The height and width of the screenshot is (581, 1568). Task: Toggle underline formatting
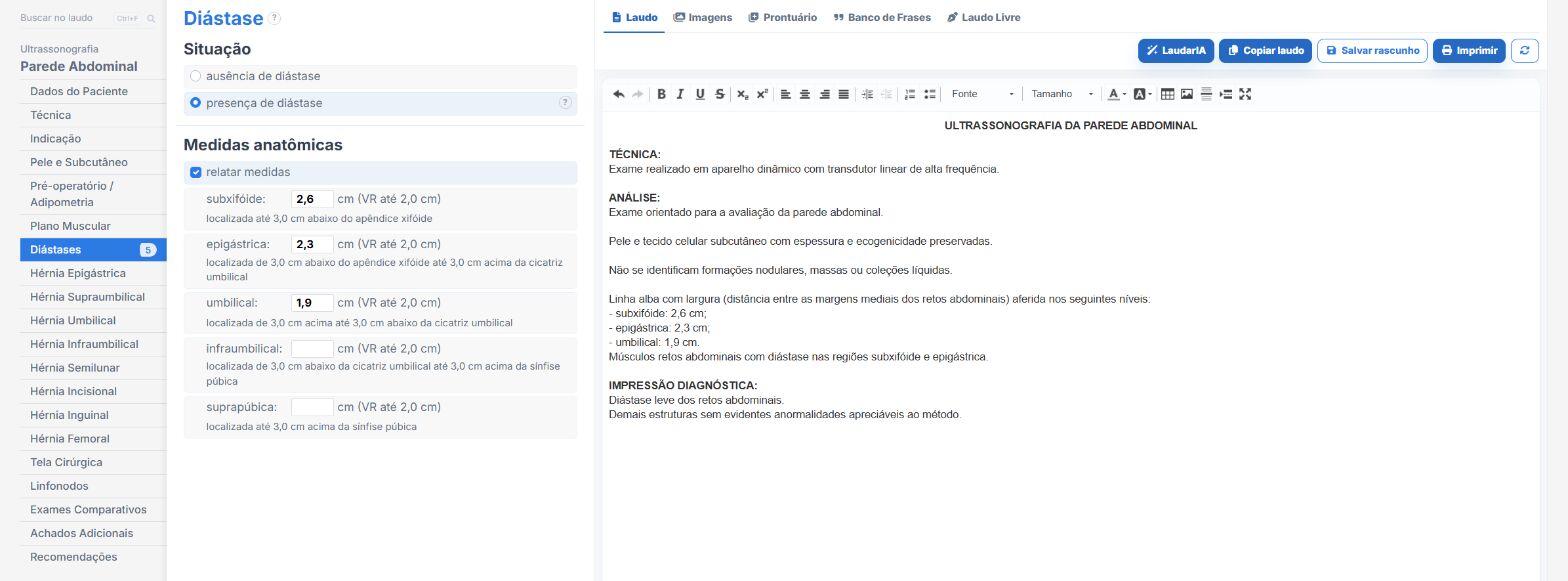tap(700, 94)
